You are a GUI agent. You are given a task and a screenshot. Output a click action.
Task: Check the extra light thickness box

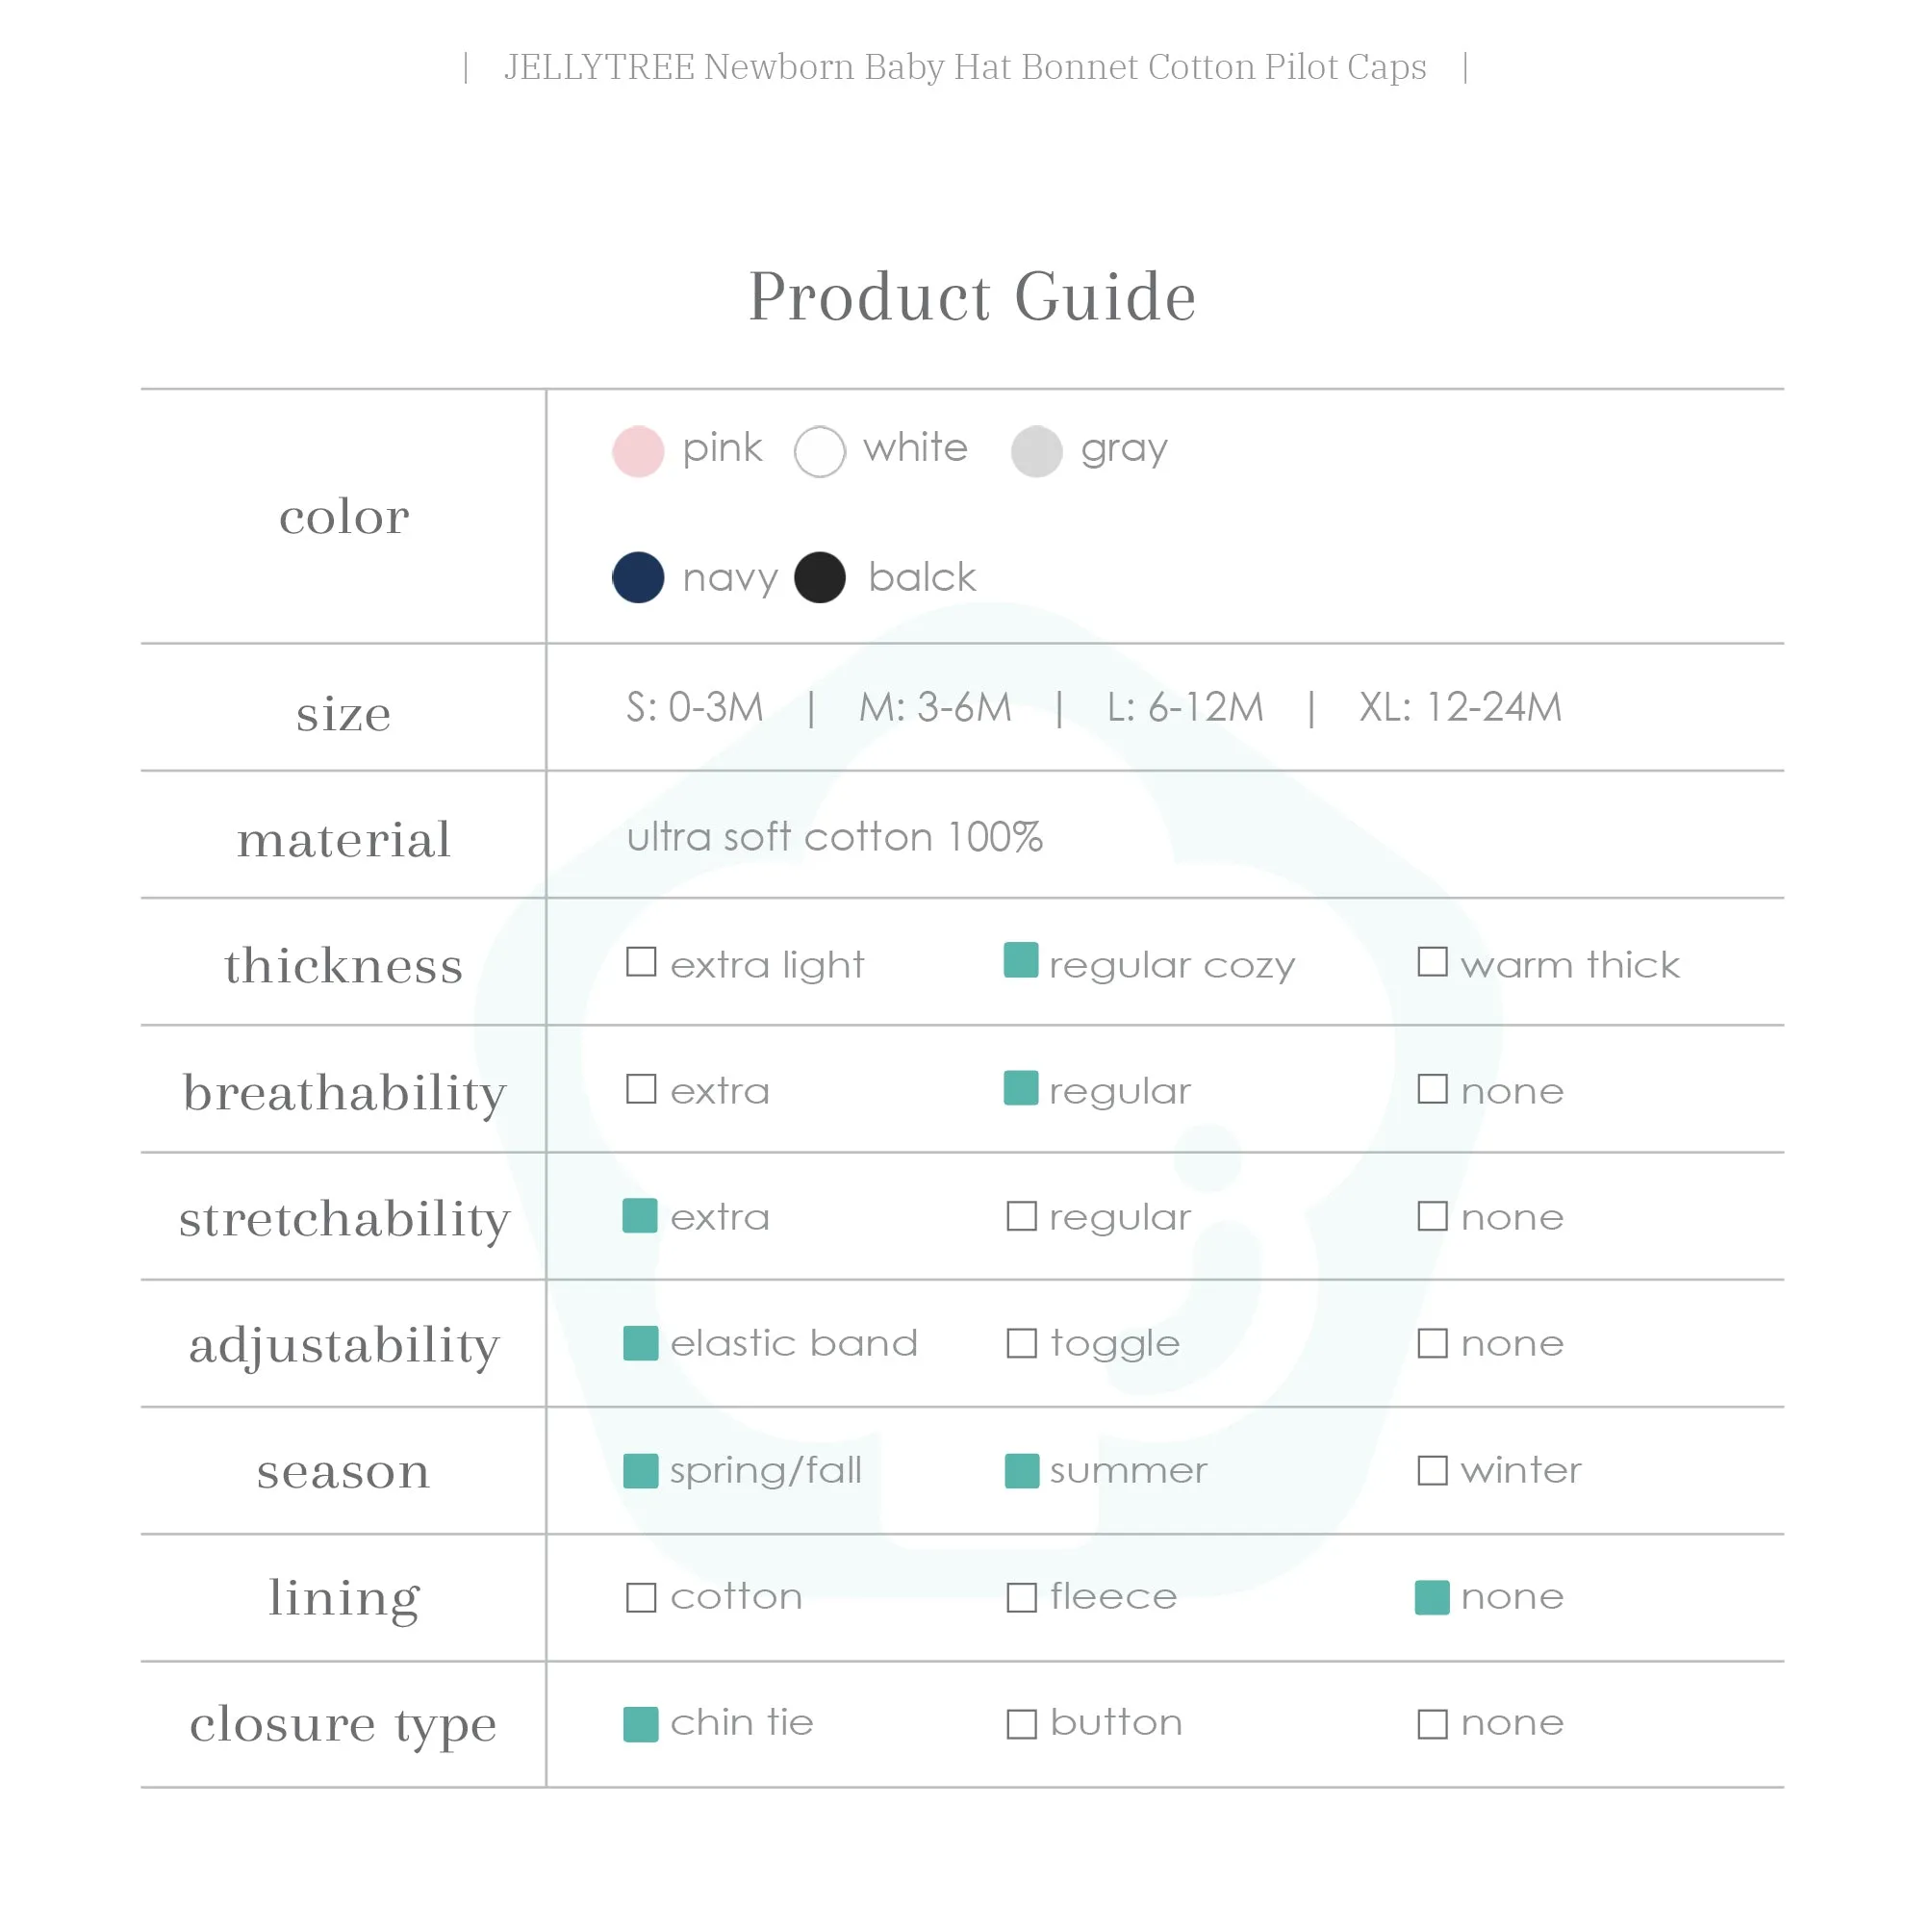[x=641, y=962]
